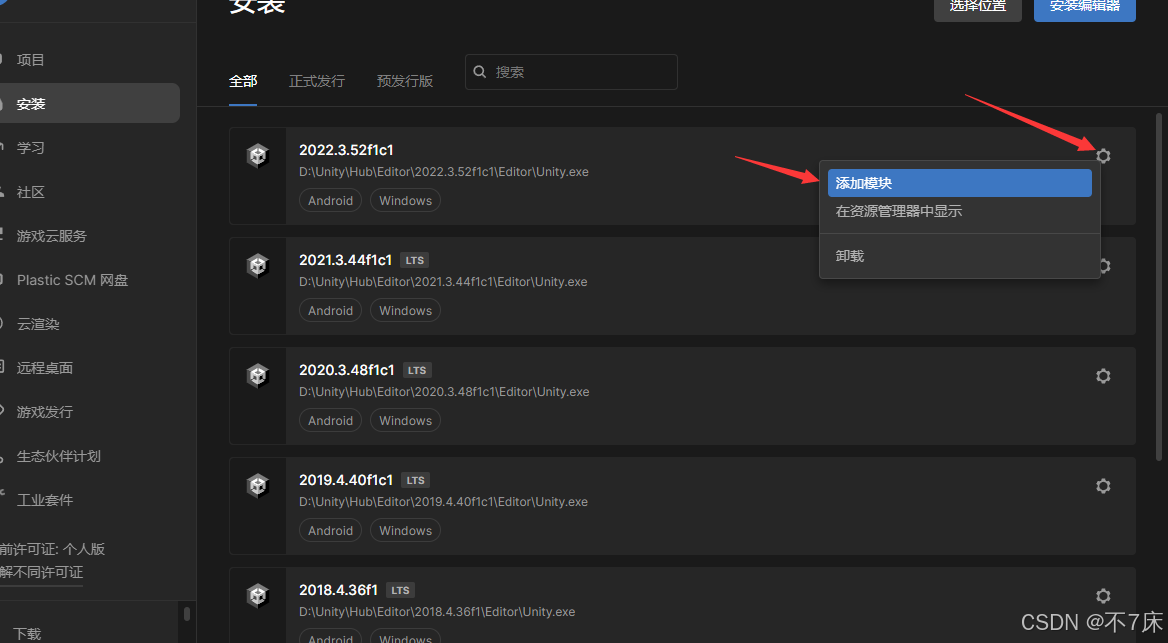The image size is (1168, 643).
Task: Click the 许可证: 个人版 license text
Action: click(52, 549)
